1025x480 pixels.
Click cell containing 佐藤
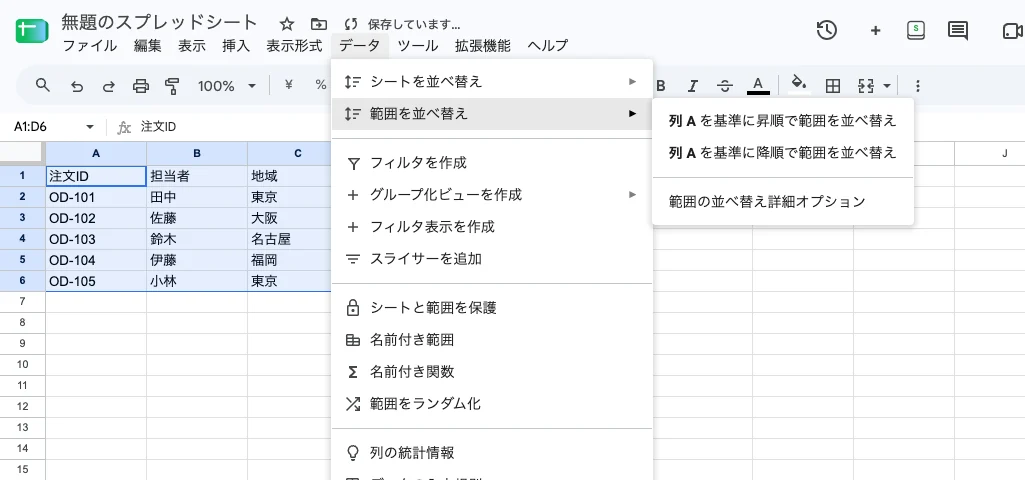point(197,218)
